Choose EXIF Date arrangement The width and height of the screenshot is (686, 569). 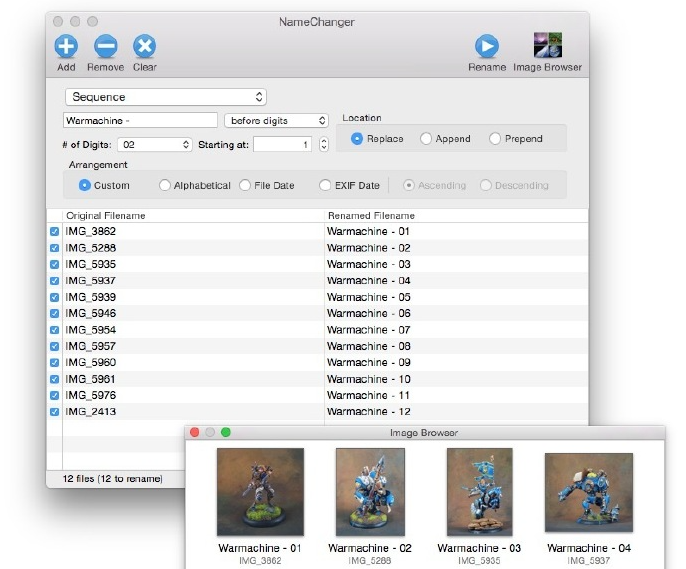350,185
